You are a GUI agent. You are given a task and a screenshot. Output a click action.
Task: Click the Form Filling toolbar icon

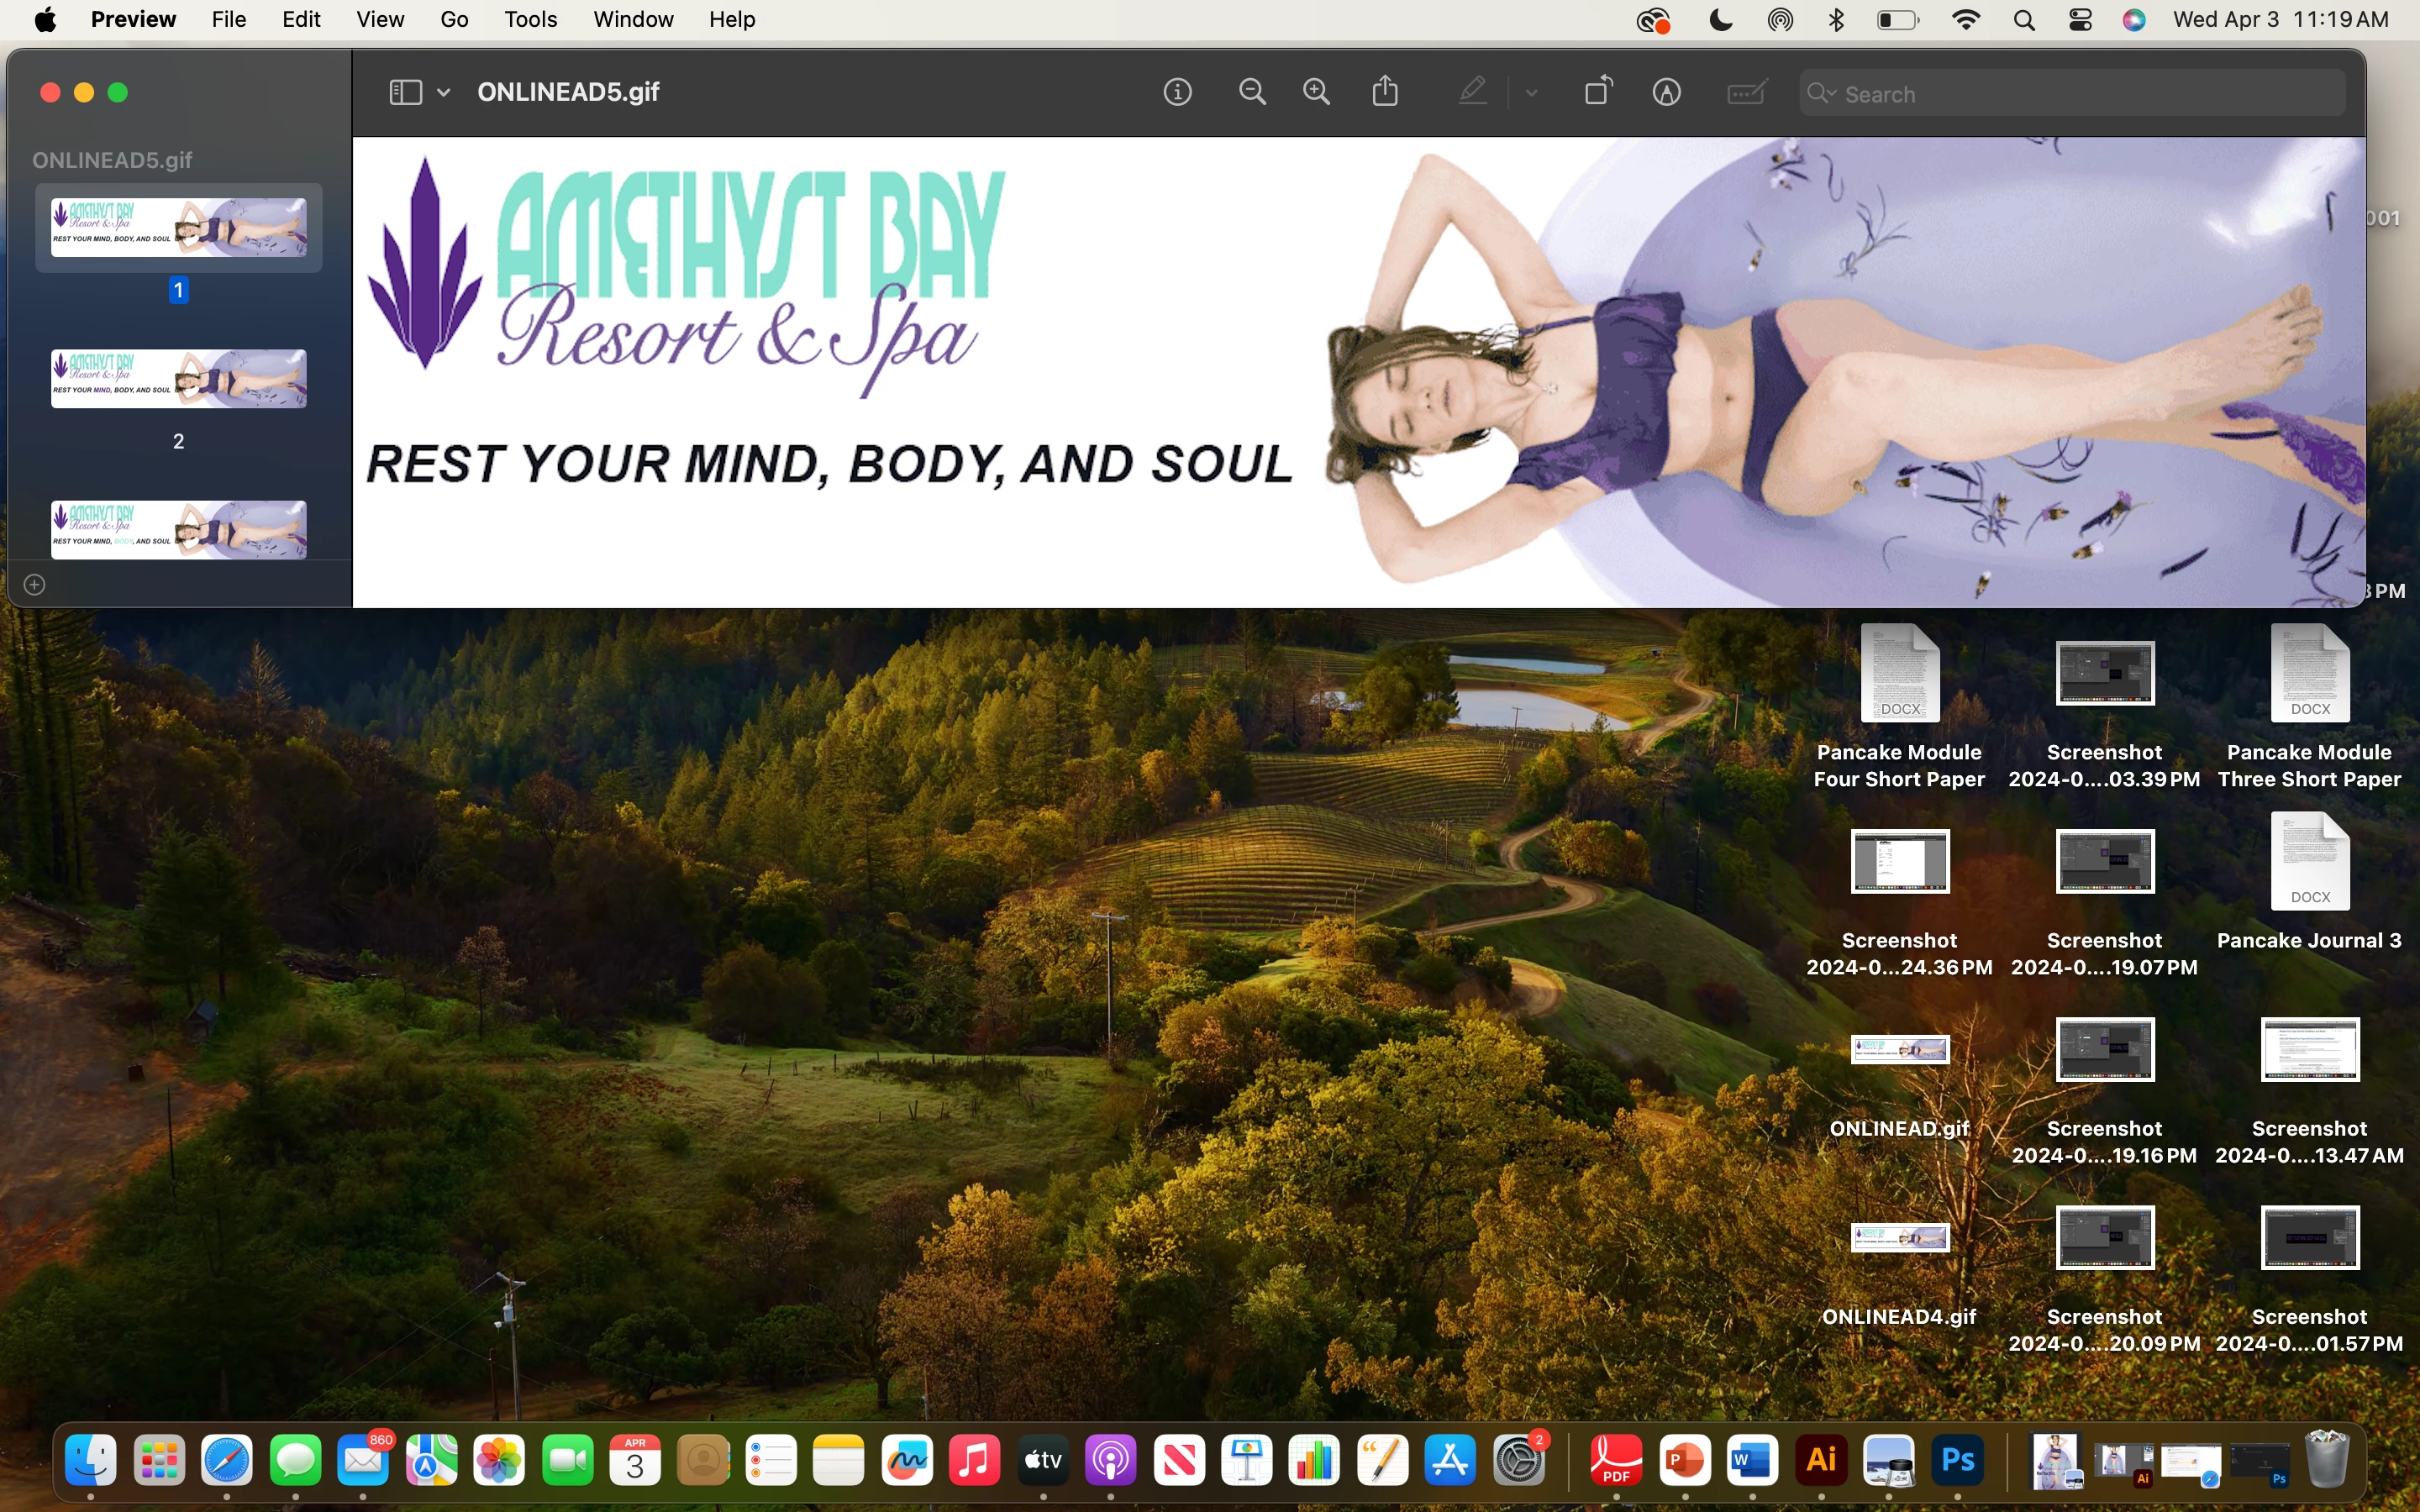[1746, 93]
